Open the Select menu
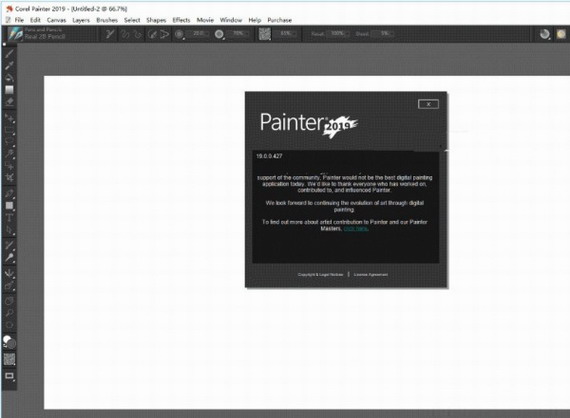This screenshot has height=418, width=570. (132, 20)
